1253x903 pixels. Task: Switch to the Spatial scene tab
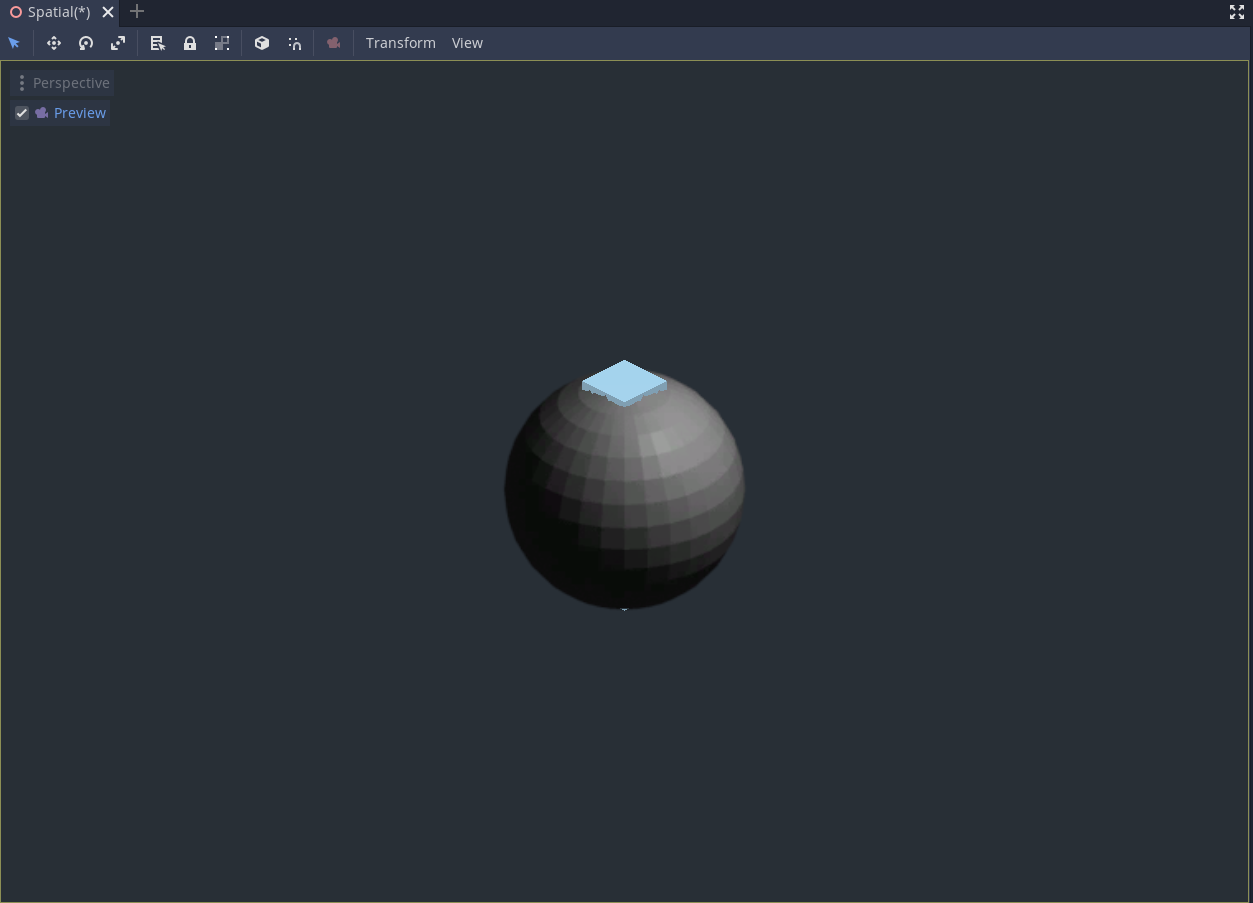click(x=57, y=12)
